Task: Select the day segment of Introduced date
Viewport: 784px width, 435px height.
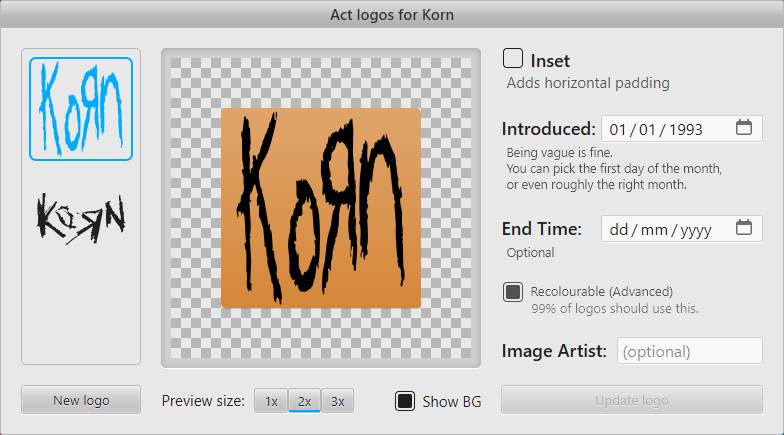Action: (617, 129)
